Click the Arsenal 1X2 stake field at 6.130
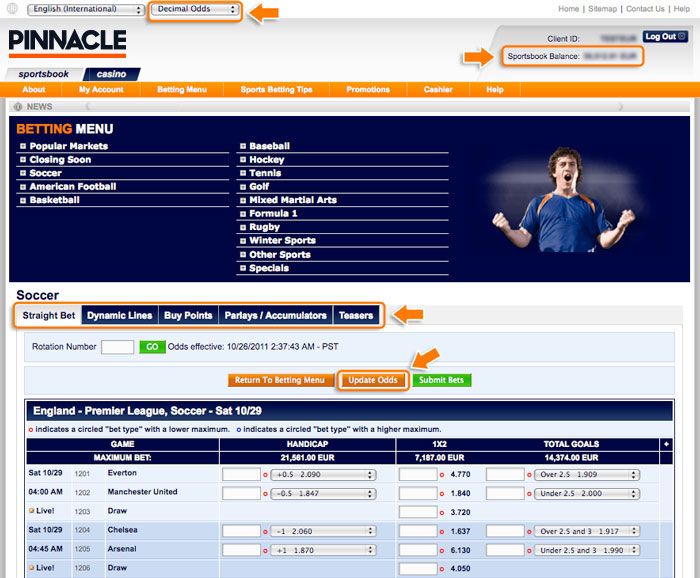 418,550
